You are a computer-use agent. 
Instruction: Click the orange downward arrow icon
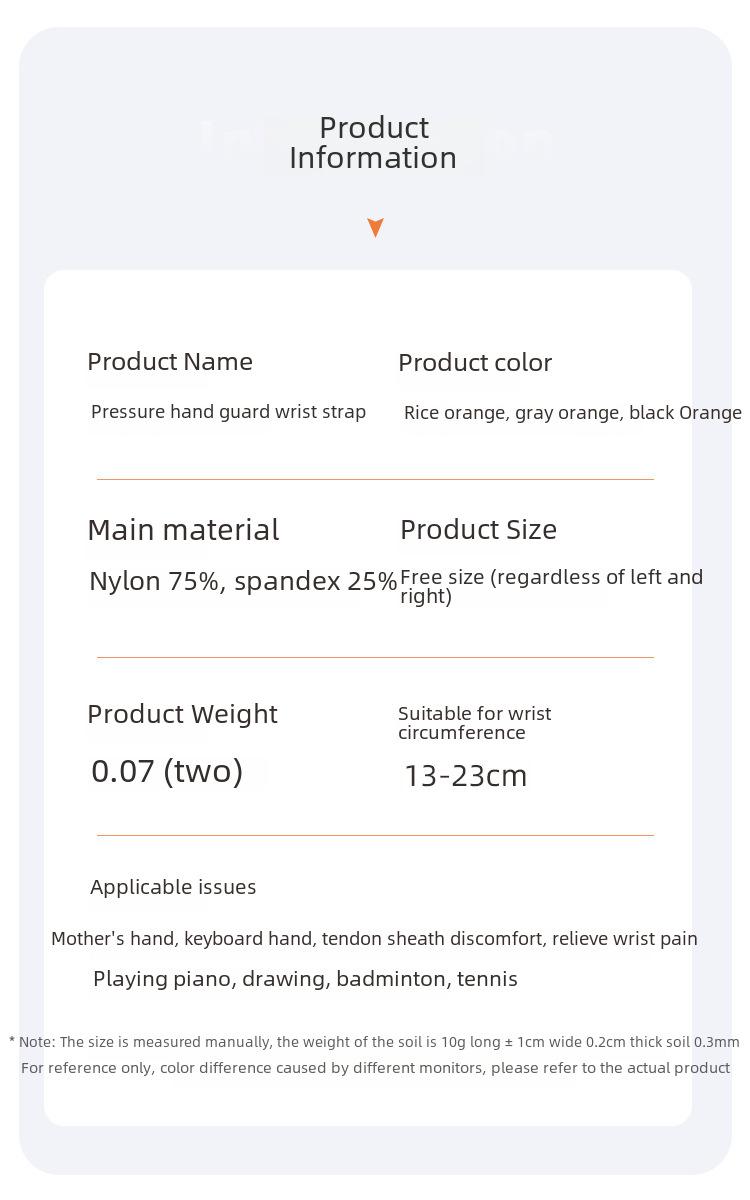coord(375,228)
